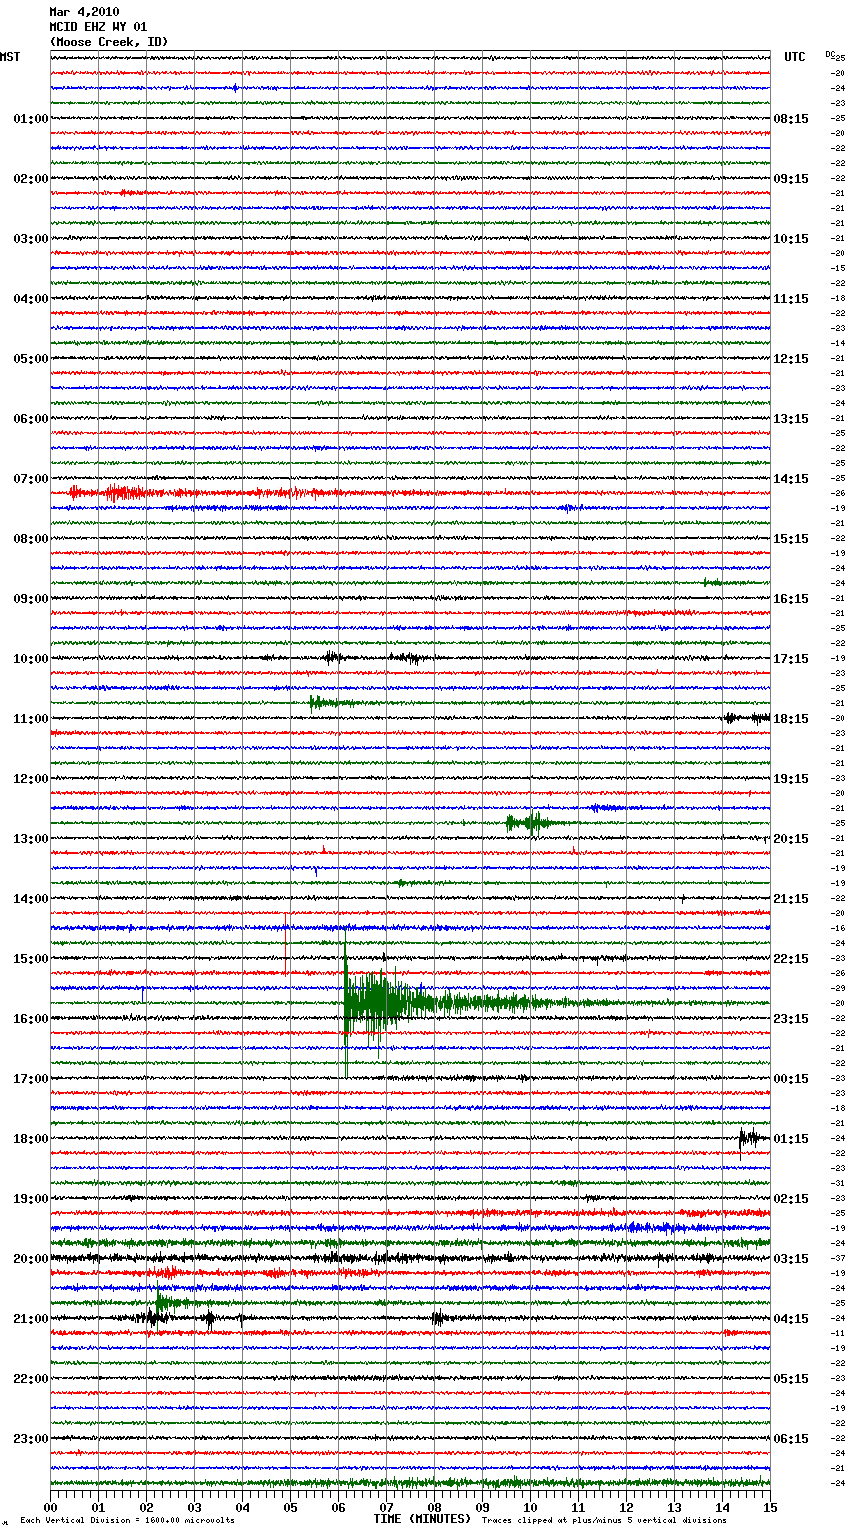Click the 08 minute axis tick label
The image size is (850, 1534).
(434, 1506)
